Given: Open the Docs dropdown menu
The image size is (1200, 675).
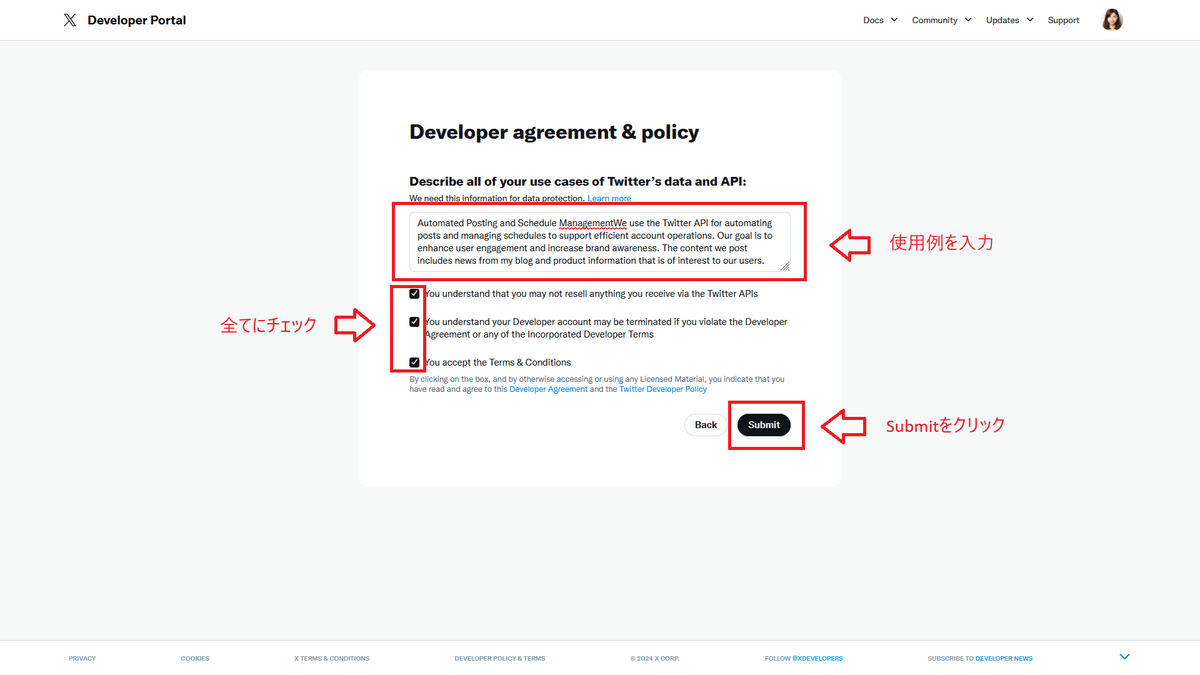Looking at the screenshot, I should tap(880, 20).
